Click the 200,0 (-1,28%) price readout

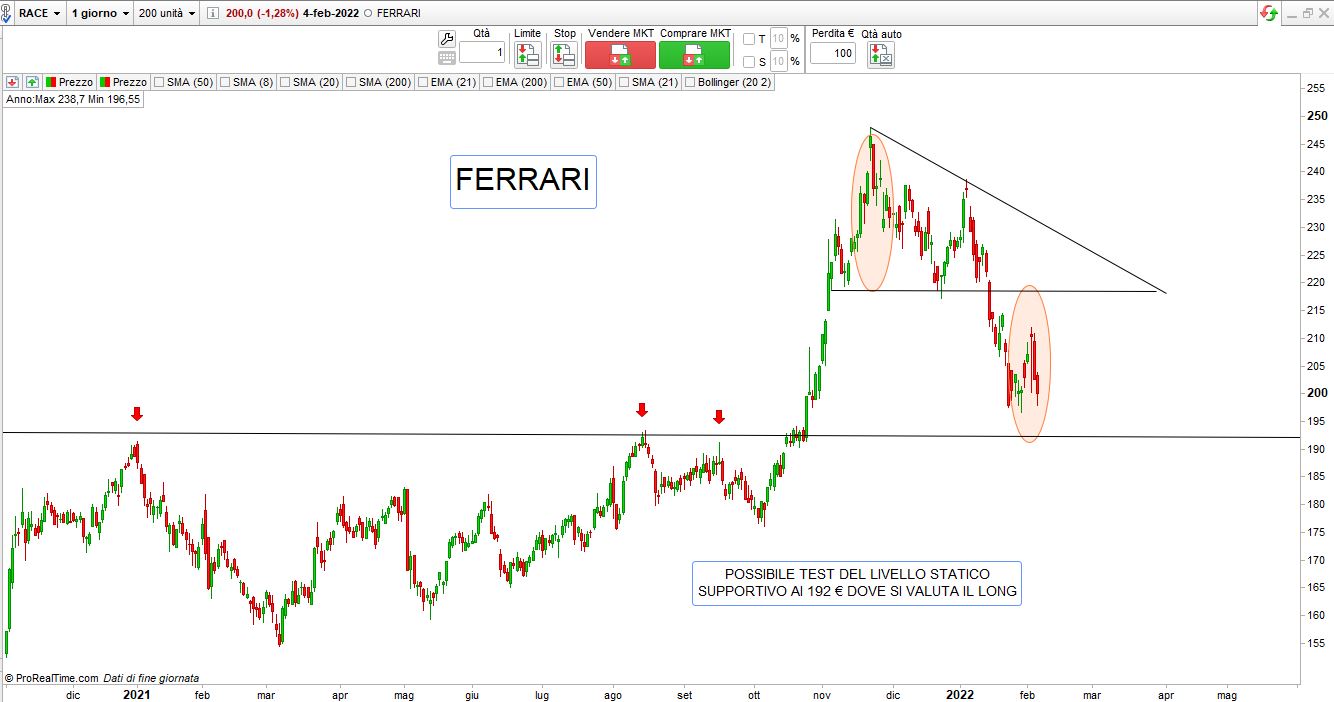tap(262, 13)
